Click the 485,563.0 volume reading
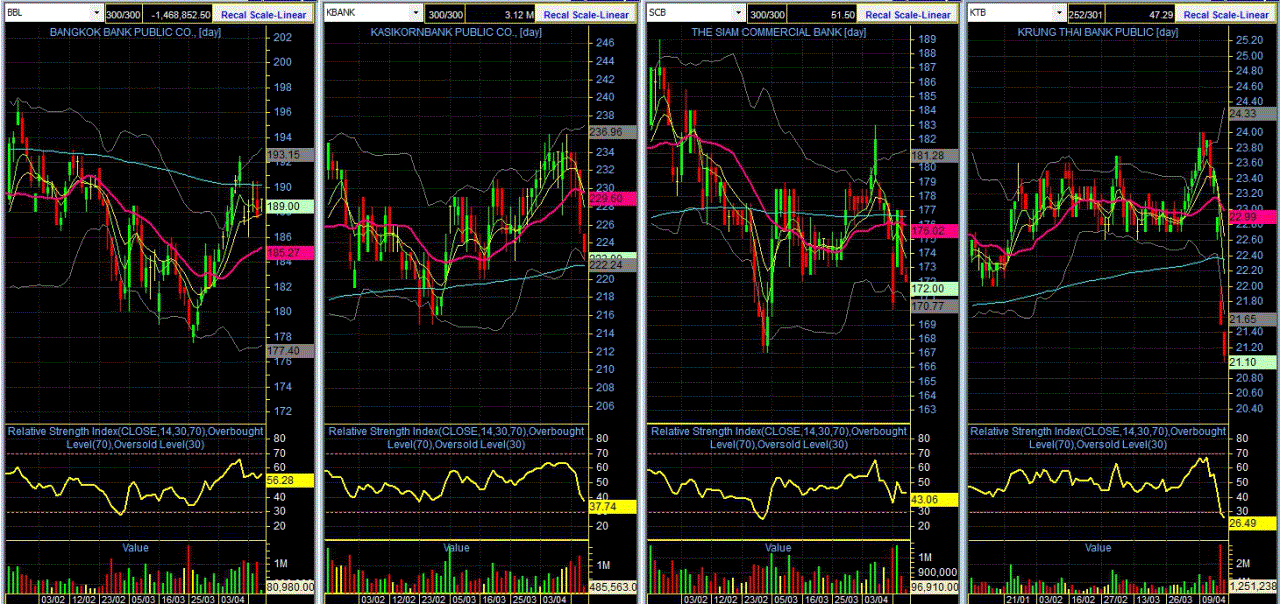The height and width of the screenshot is (604, 1280). (612, 587)
